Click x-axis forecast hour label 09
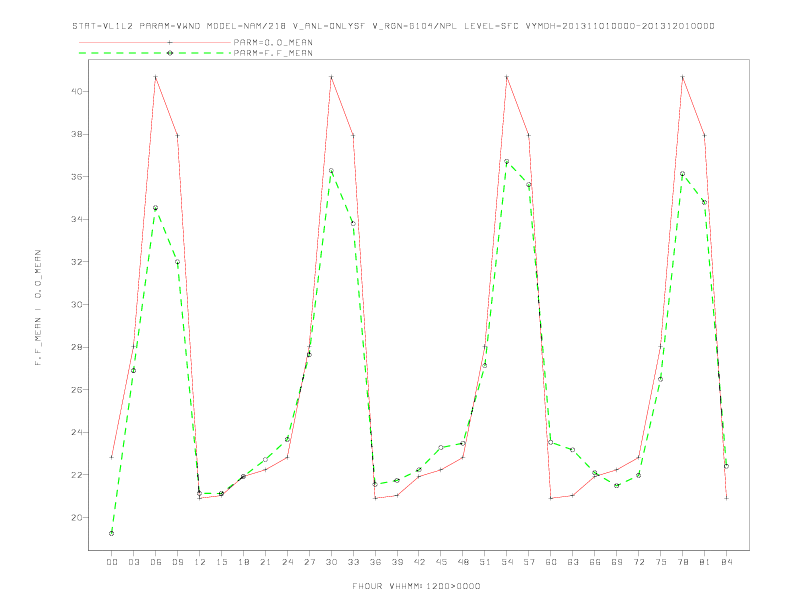This screenshot has width=792, height=612. 177,562
